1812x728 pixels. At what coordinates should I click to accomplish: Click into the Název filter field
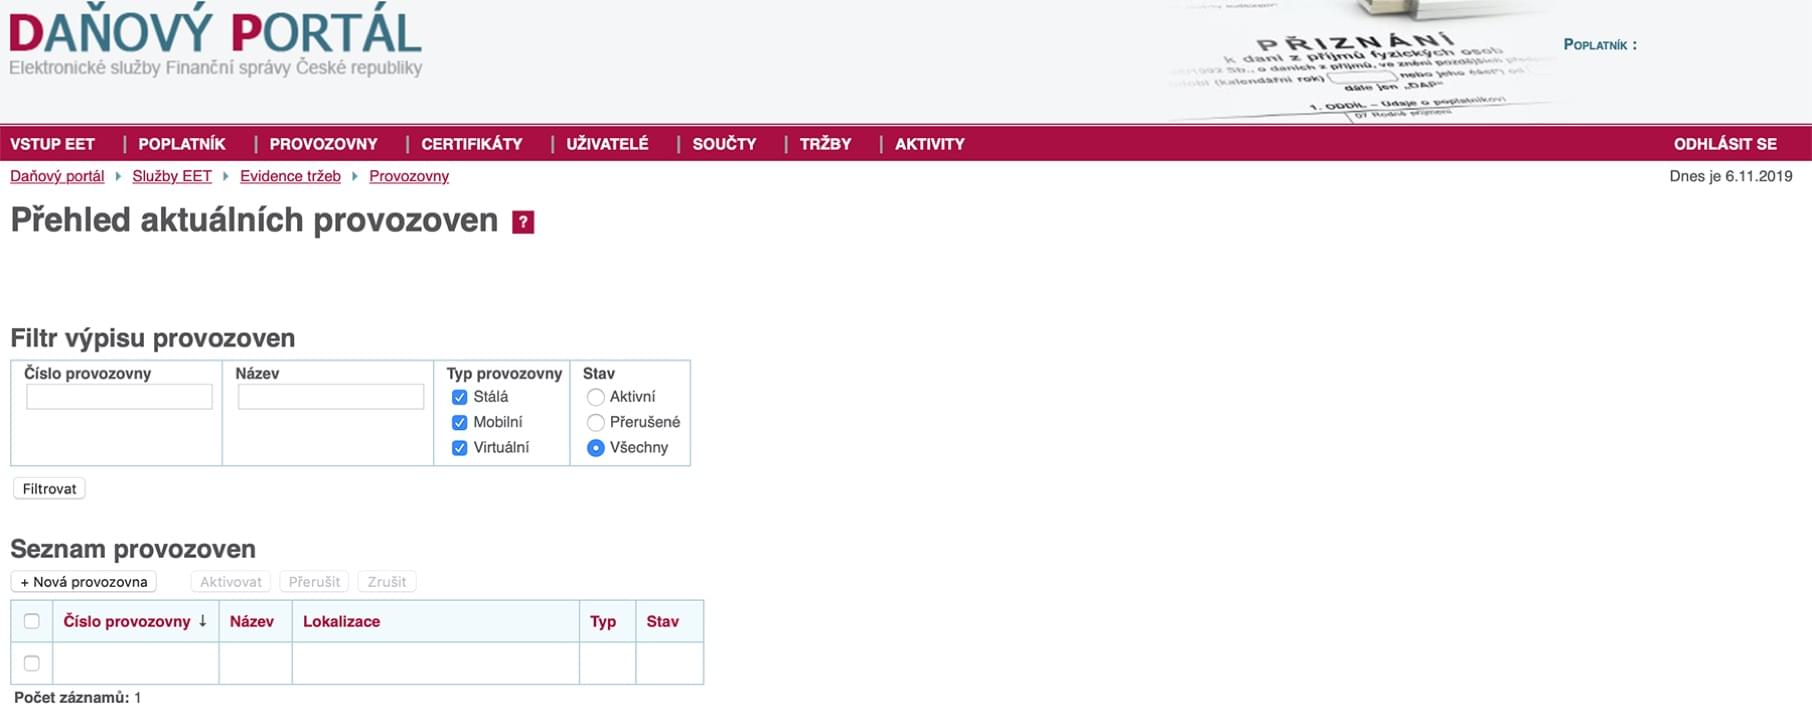(x=331, y=397)
